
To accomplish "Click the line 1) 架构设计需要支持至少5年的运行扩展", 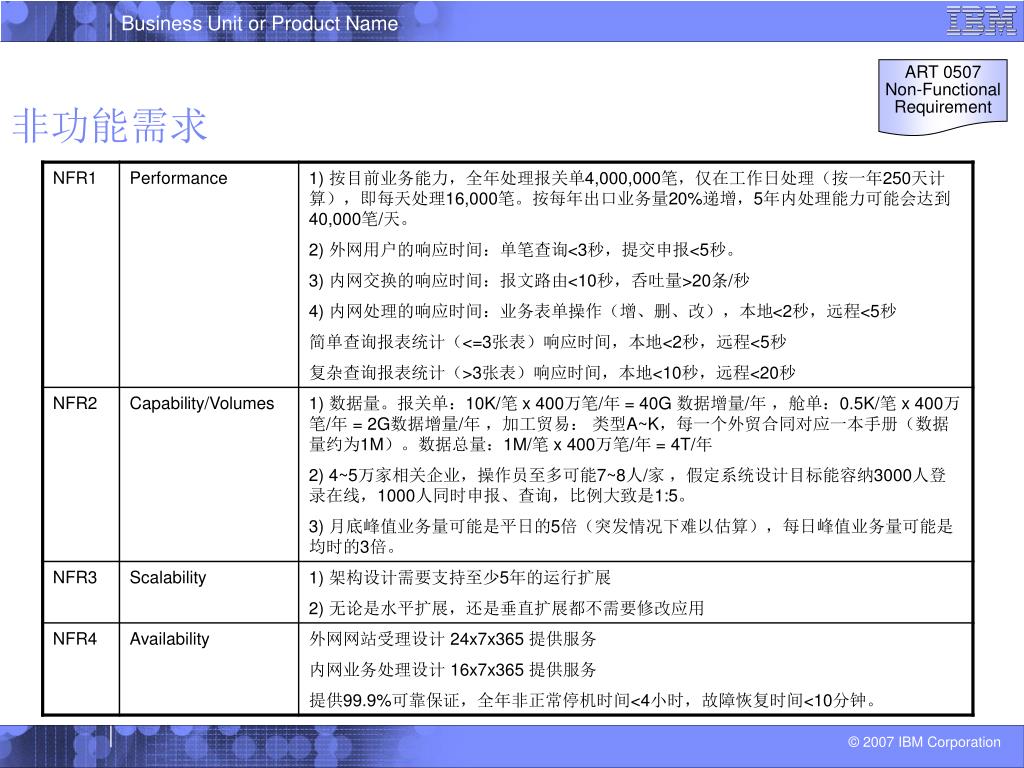I will coord(460,577).
